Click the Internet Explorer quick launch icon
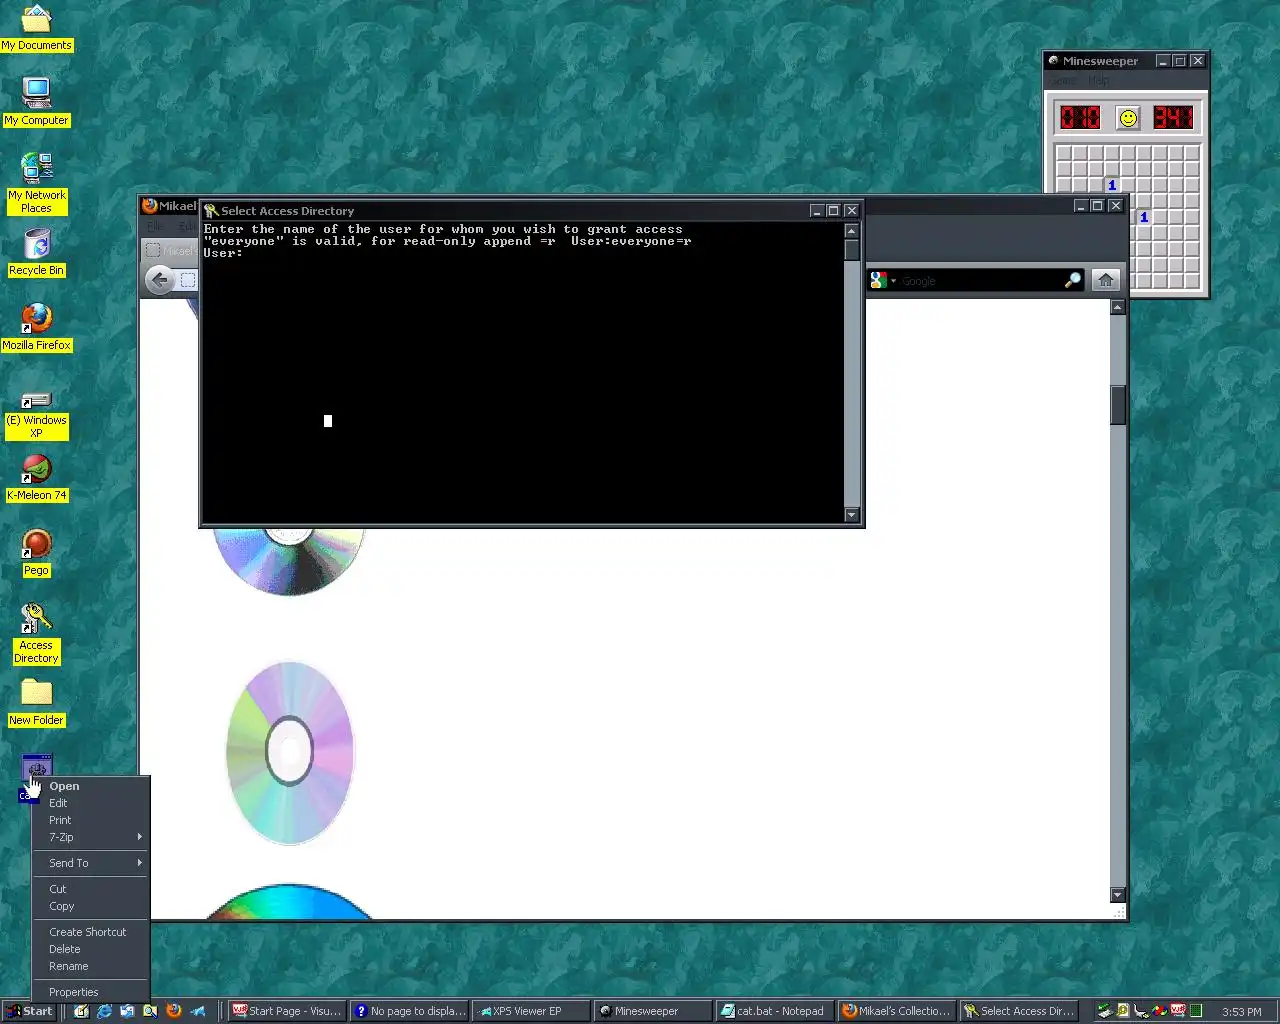 [x=104, y=1011]
